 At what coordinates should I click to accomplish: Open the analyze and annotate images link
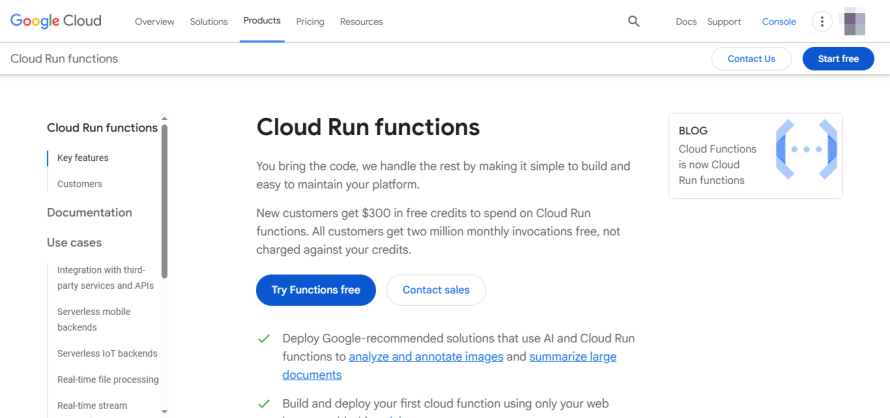tap(426, 357)
